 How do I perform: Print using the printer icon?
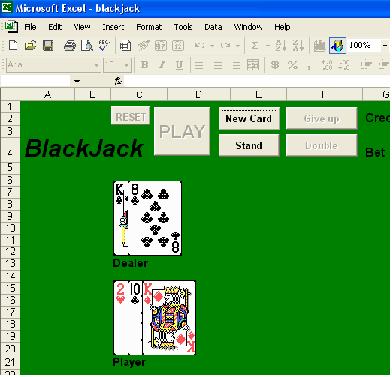pos(70,45)
